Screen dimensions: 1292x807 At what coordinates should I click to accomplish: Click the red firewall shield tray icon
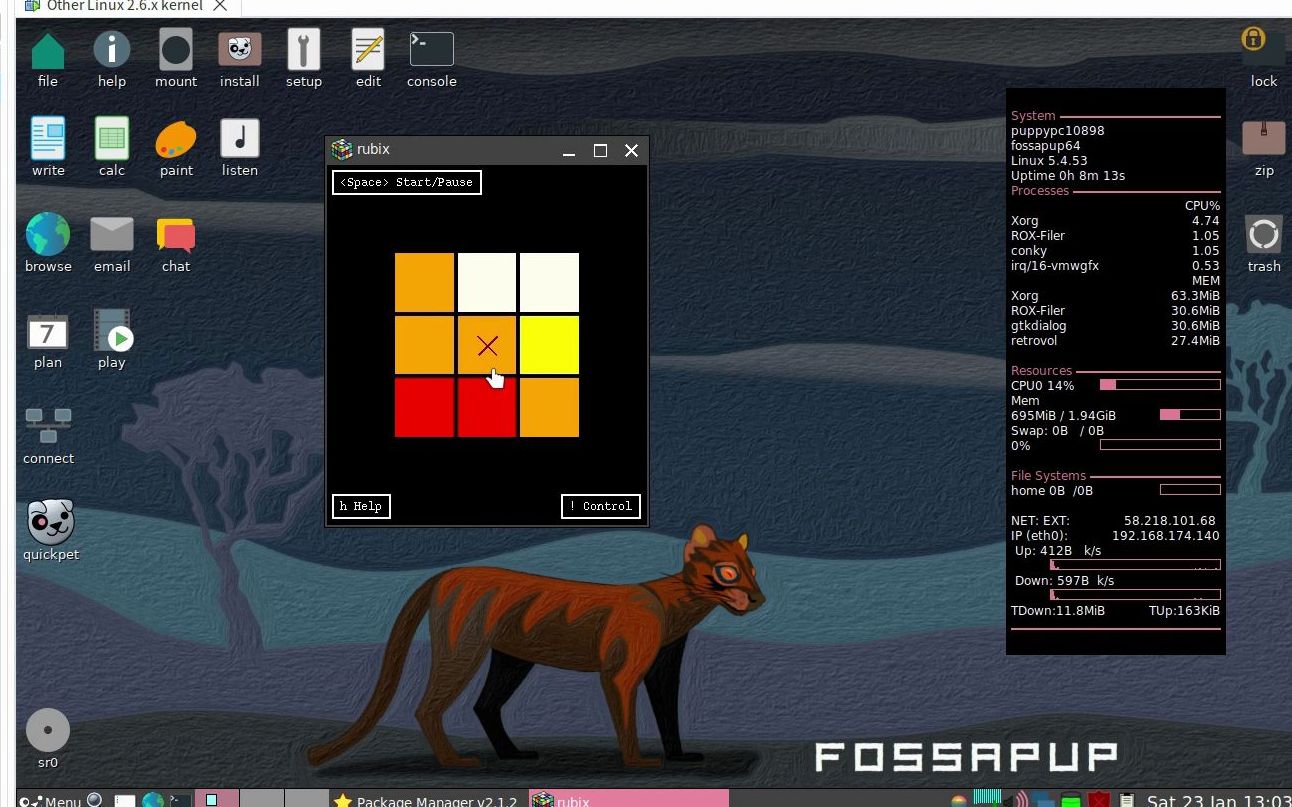1100,800
